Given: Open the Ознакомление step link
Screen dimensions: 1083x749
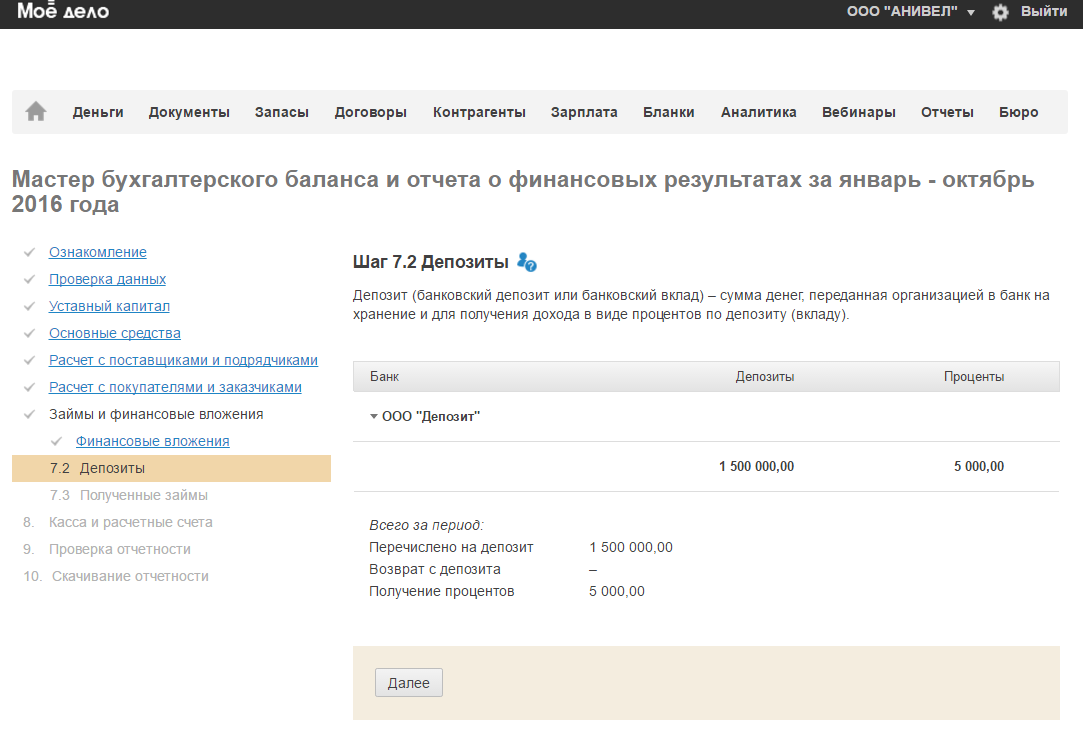Looking at the screenshot, I should [x=98, y=252].
